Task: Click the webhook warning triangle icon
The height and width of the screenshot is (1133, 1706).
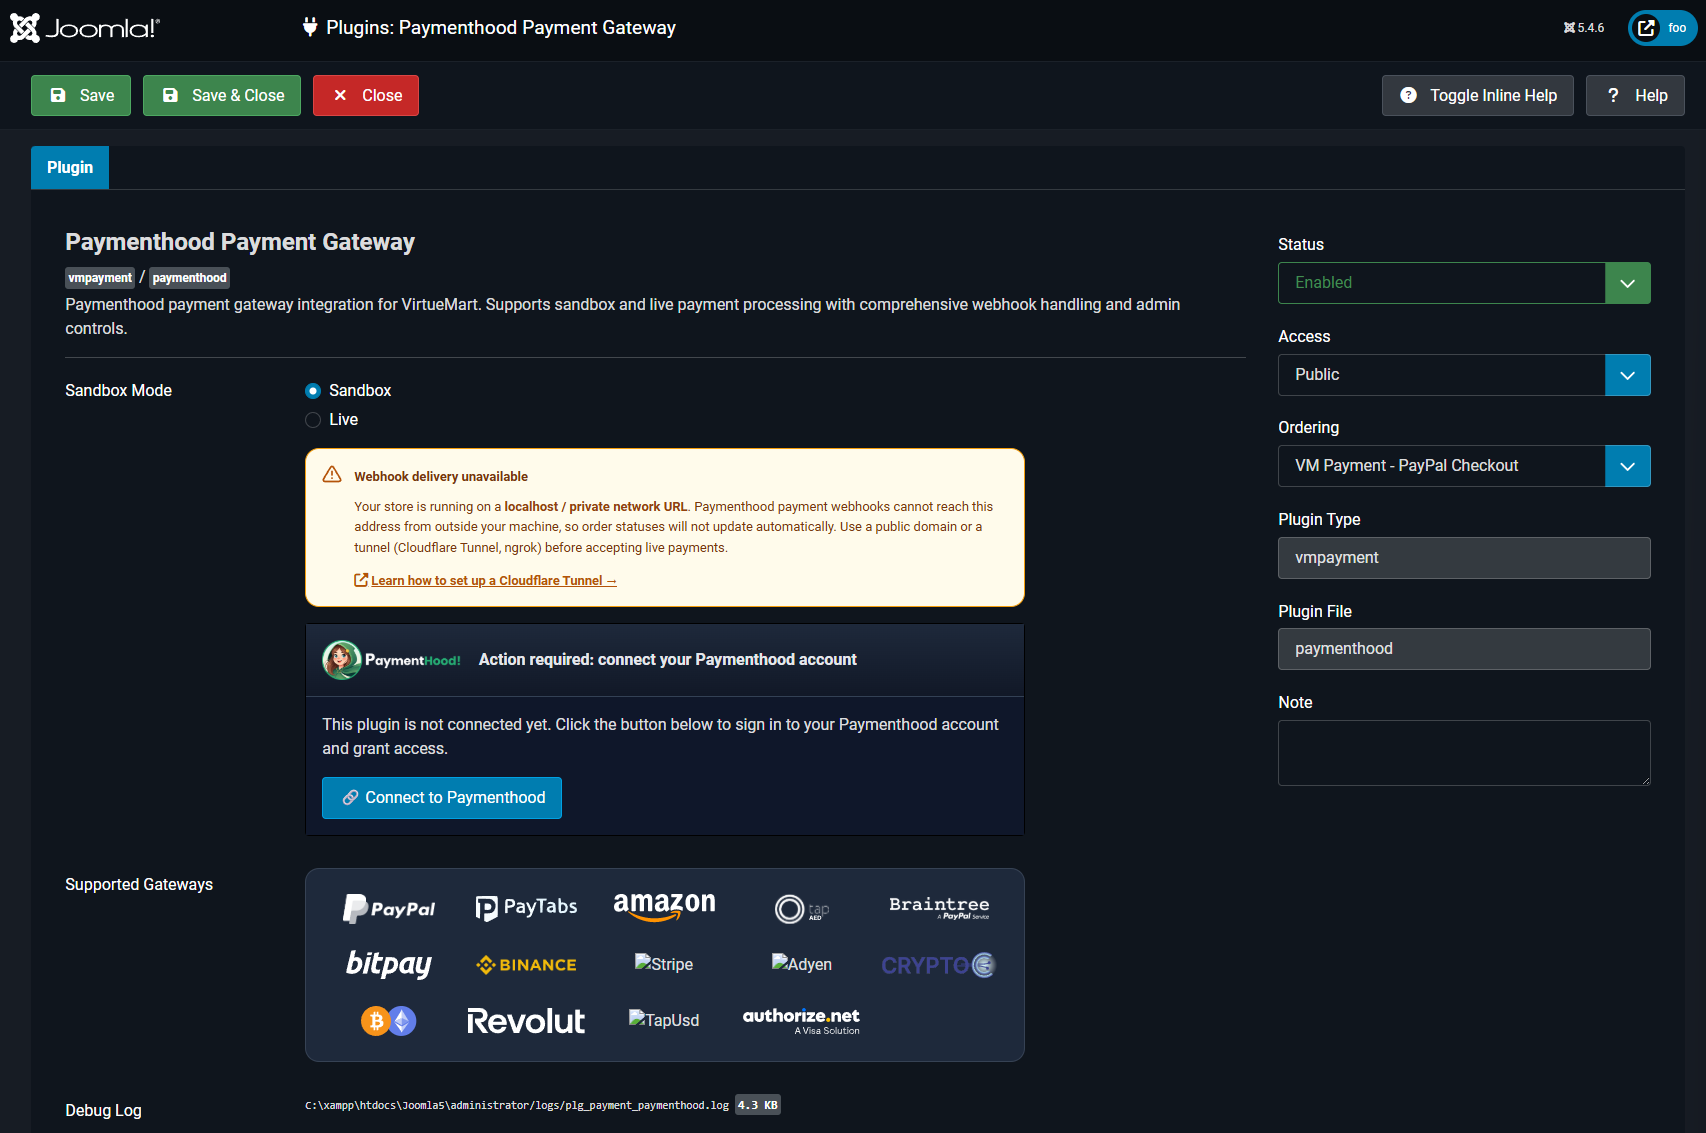Action: [332, 475]
